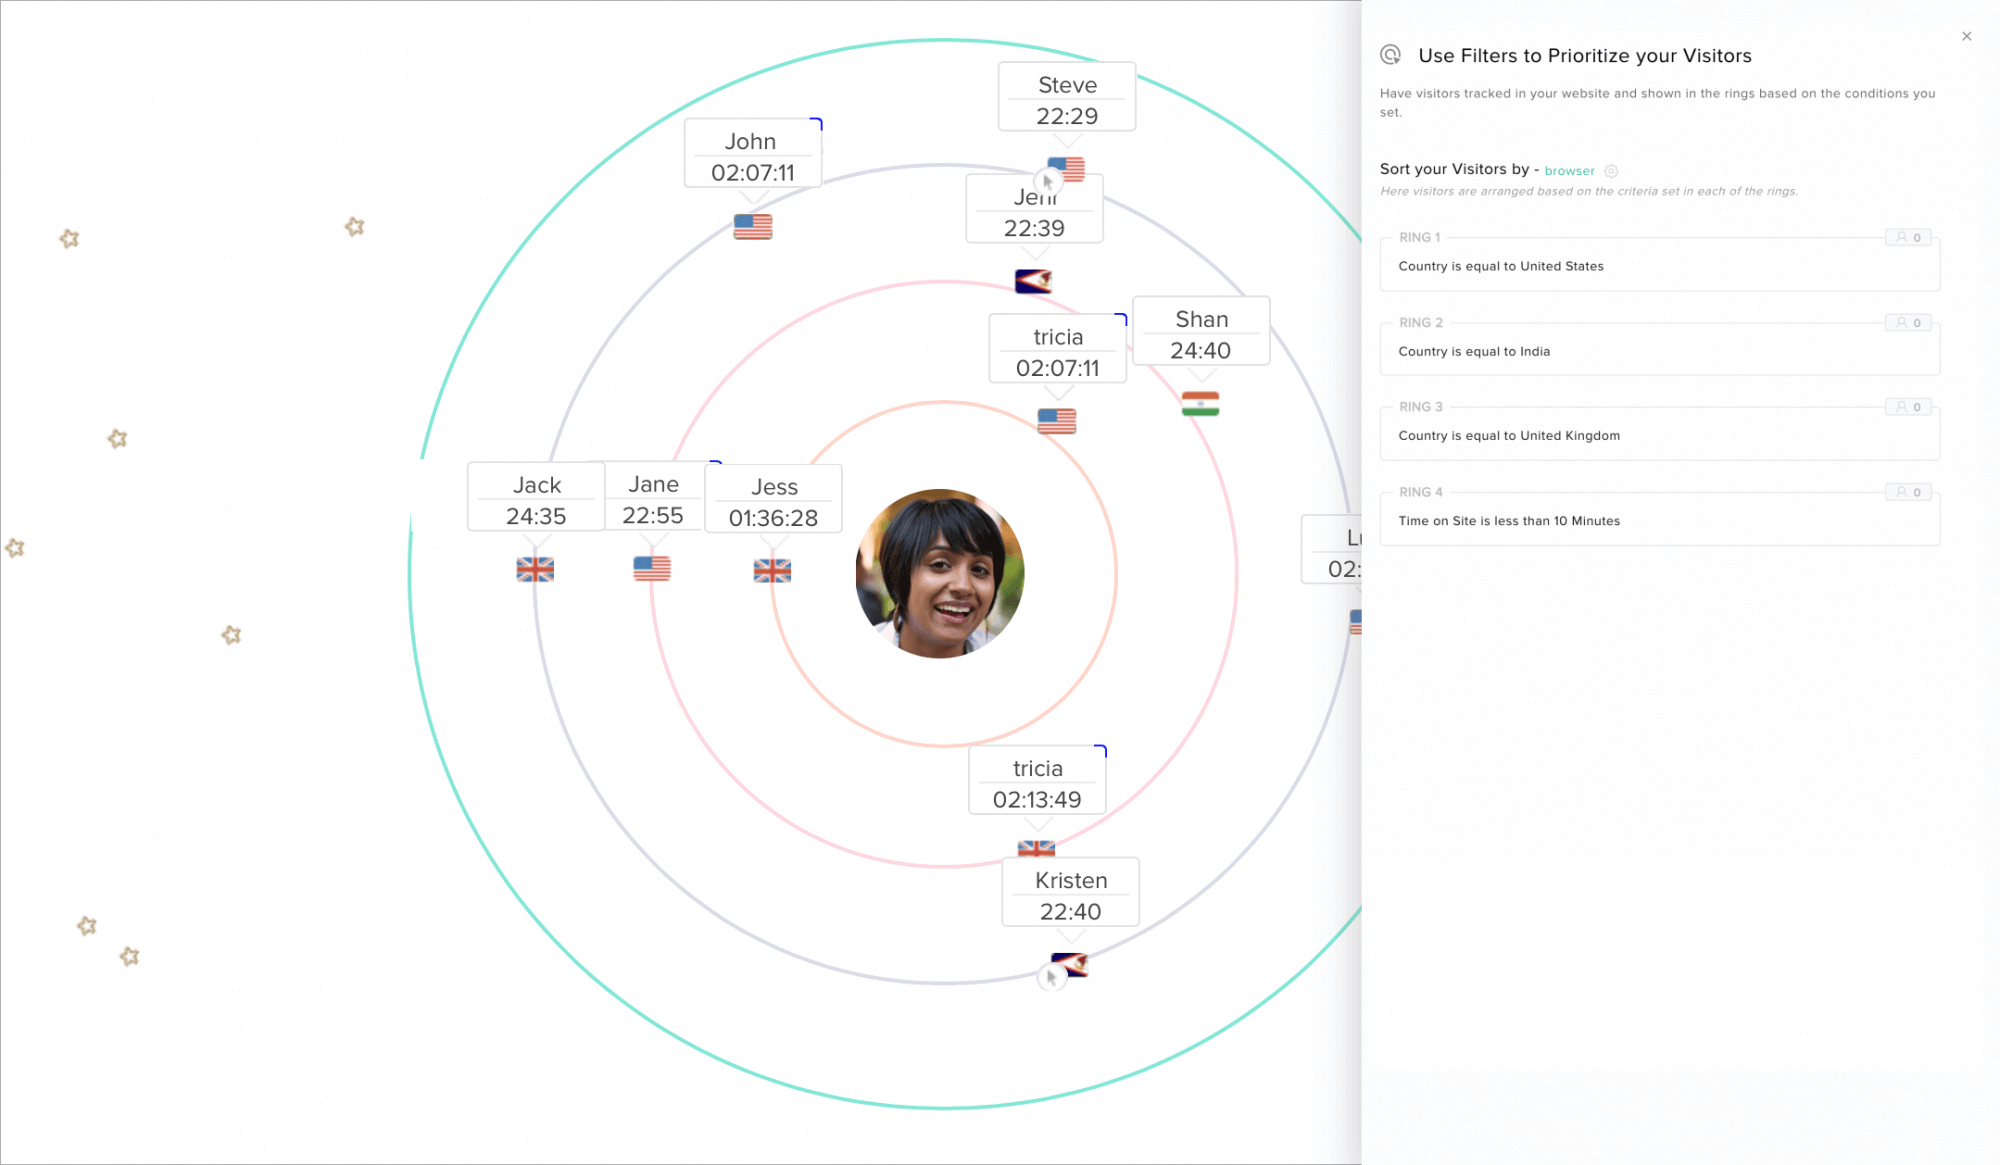Click the flag under the 22:39 card
The height and width of the screenshot is (1165, 2000).
[x=1033, y=281]
